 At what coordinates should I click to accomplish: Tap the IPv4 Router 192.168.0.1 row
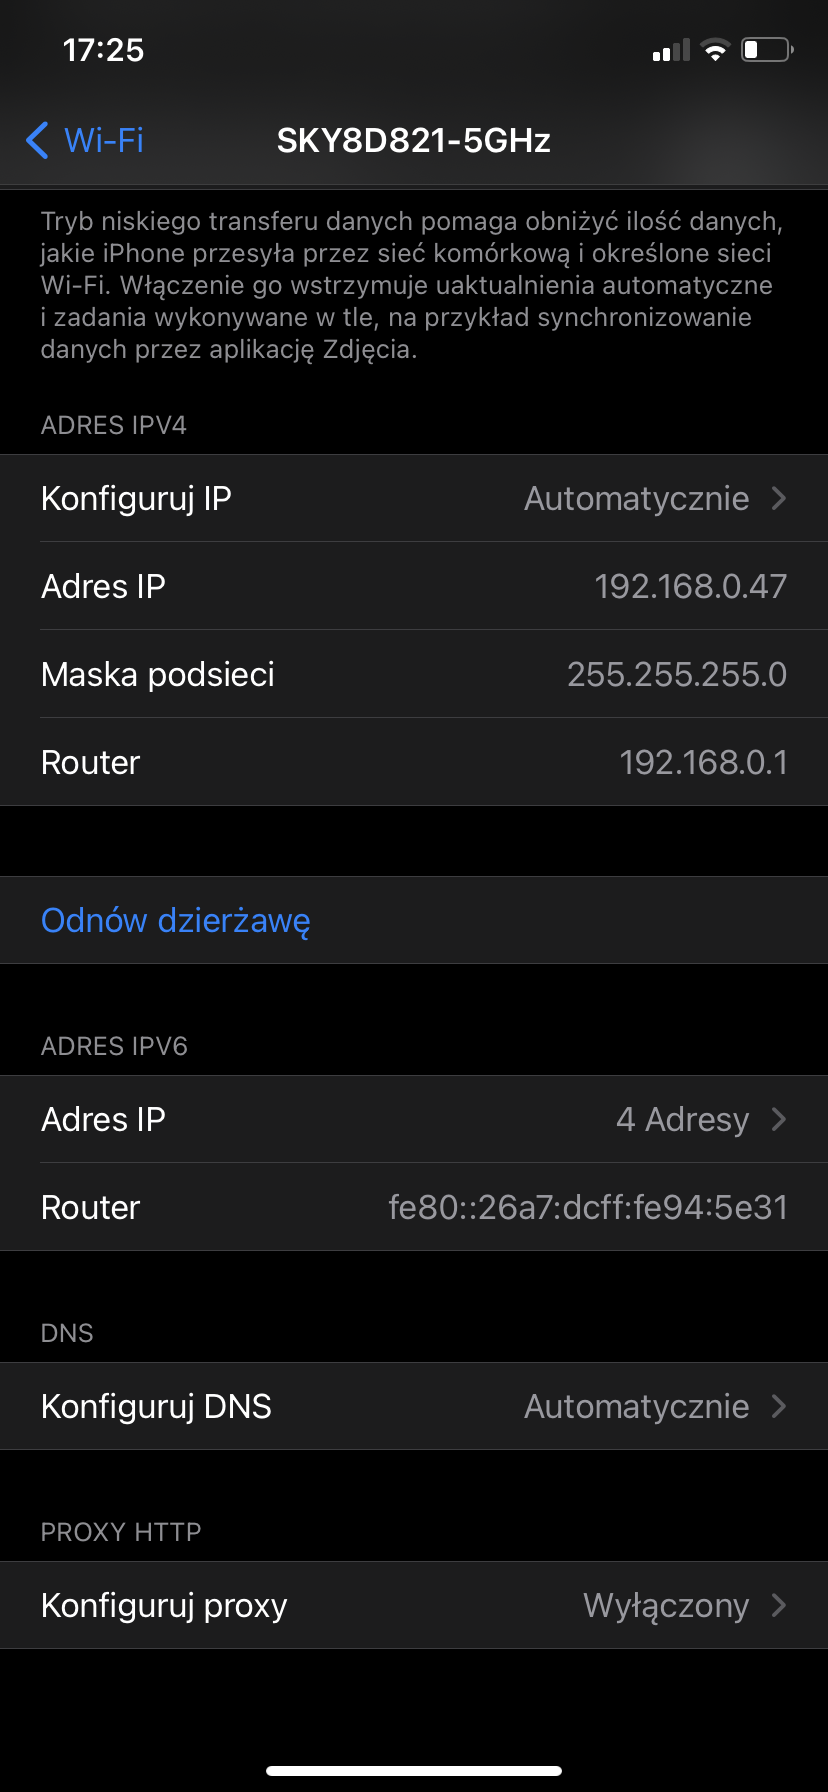(x=414, y=762)
